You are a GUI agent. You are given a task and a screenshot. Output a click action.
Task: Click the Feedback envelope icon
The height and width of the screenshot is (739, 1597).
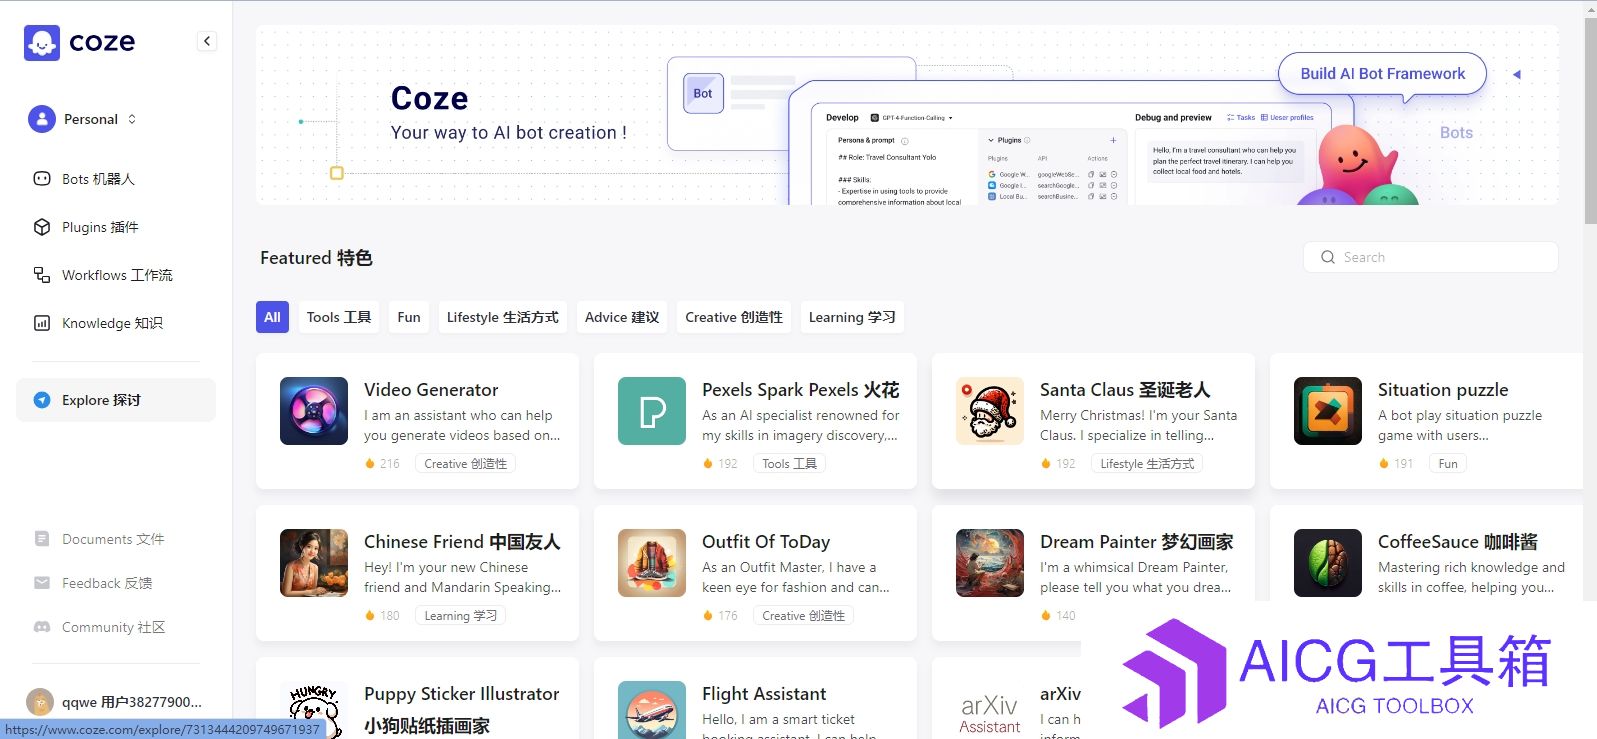pos(42,583)
